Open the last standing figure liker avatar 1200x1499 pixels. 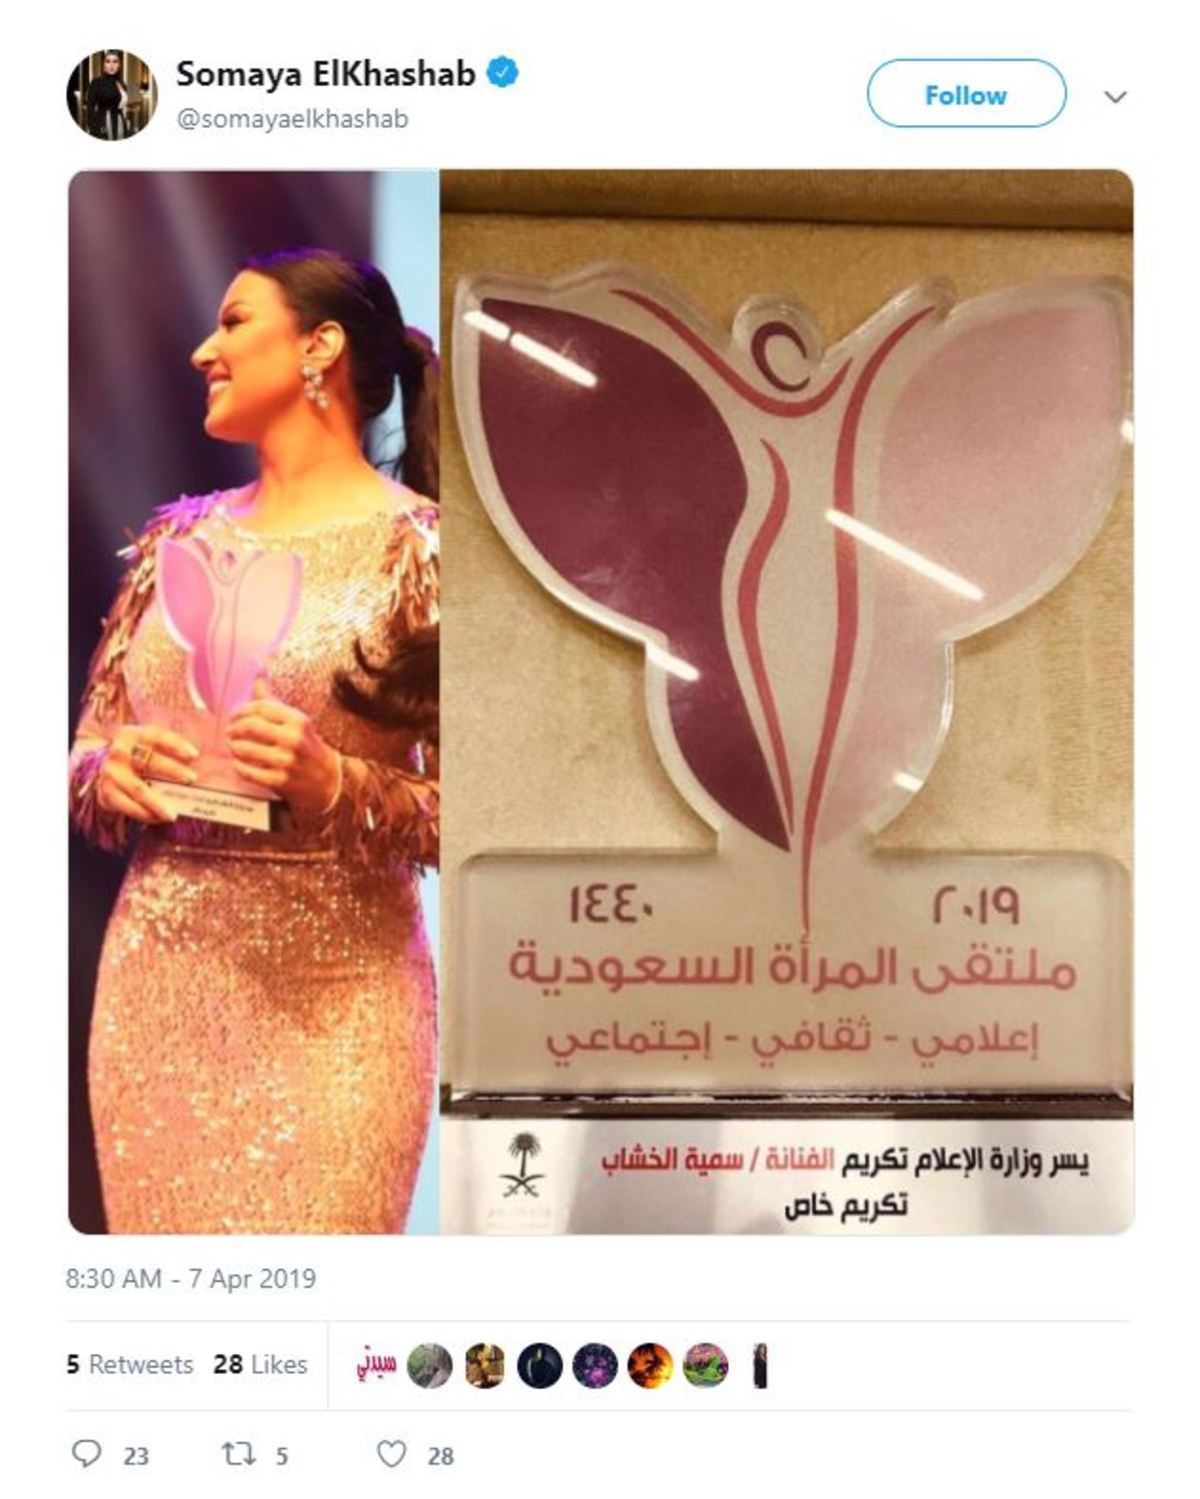coord(761,1366)
